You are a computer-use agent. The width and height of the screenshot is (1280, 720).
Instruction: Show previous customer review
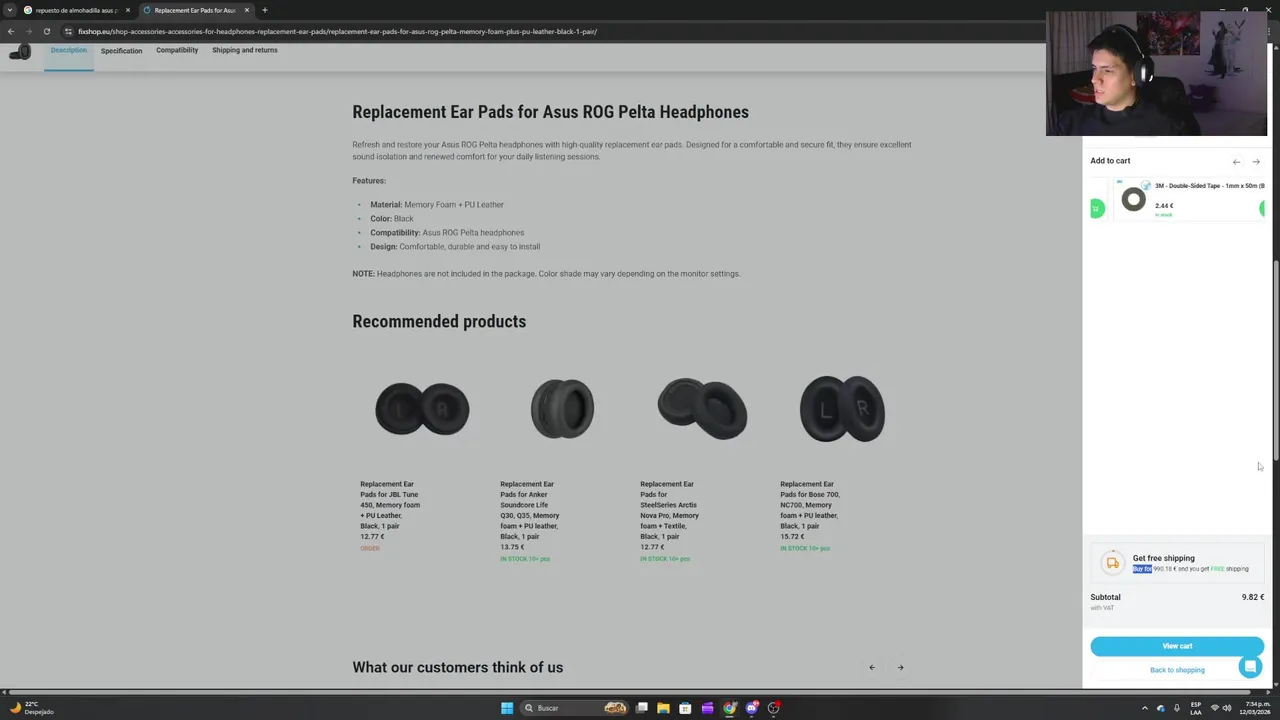[872, 667]
